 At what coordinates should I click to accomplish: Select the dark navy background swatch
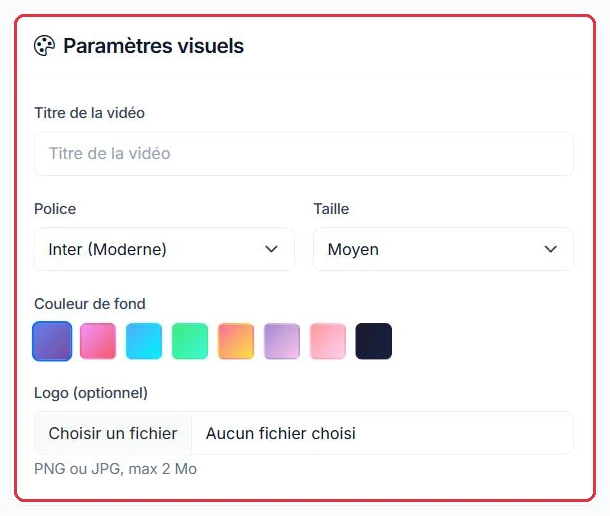click(x=373, y=341)
